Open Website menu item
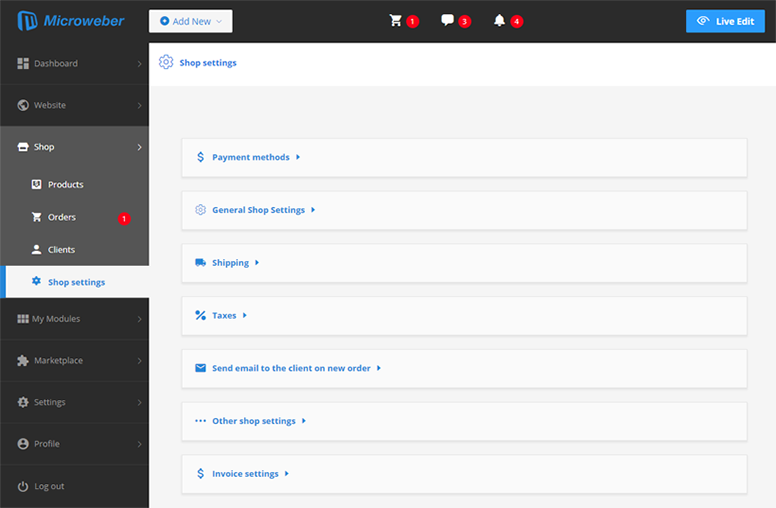This screenshot has width=776, height=508. 74,105
